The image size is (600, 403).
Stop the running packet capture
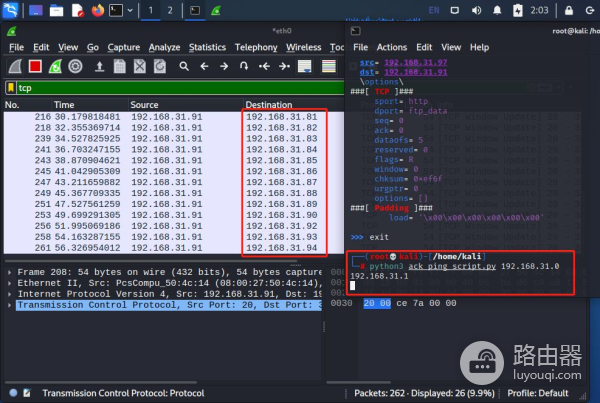pos(34,67)
